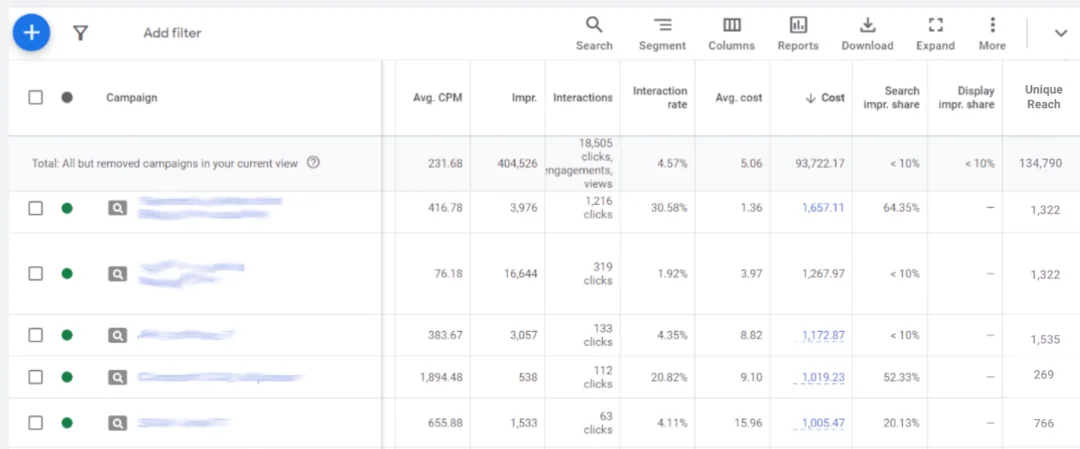The width and height of the screenshot is (1080, 449).
Task: Open the Segment menu
Action: tap(662, 34)
